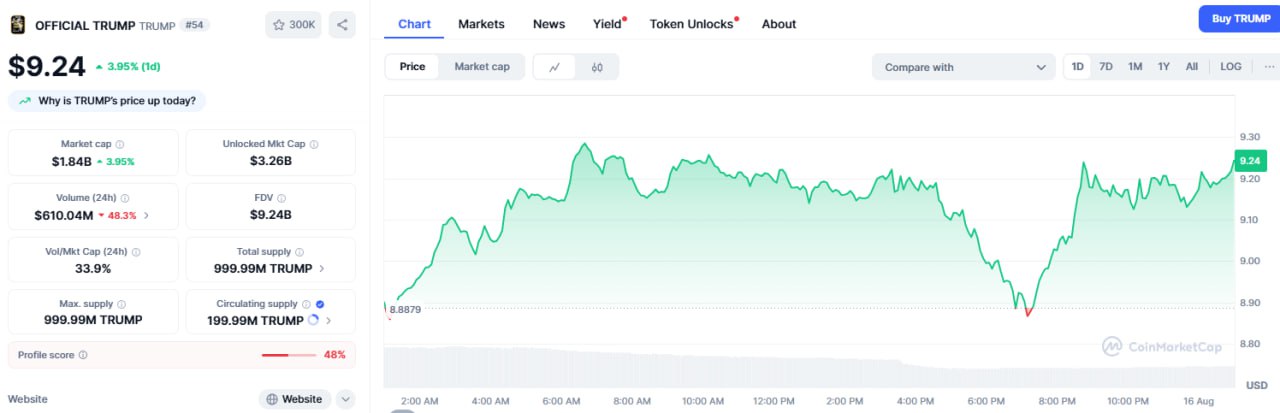The height and width of the screenshot is (413, 1280).
Task: Click the 9.24 current price tag on chart
Action: tap(1251, 161)
